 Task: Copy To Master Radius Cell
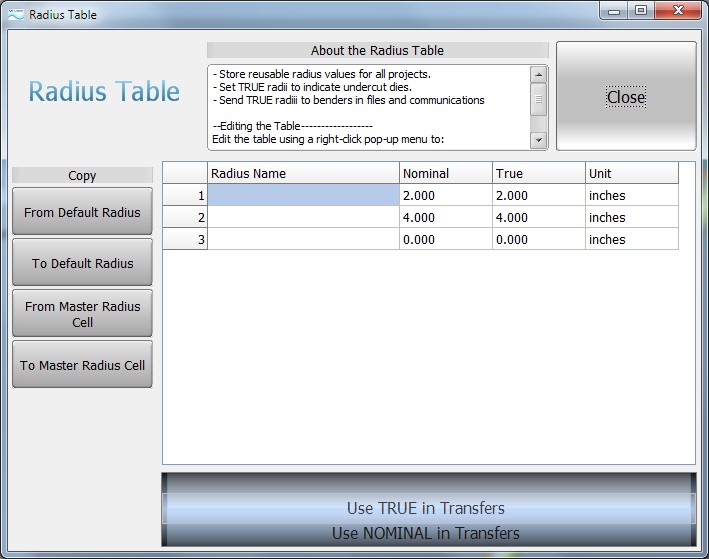point(82,365)
